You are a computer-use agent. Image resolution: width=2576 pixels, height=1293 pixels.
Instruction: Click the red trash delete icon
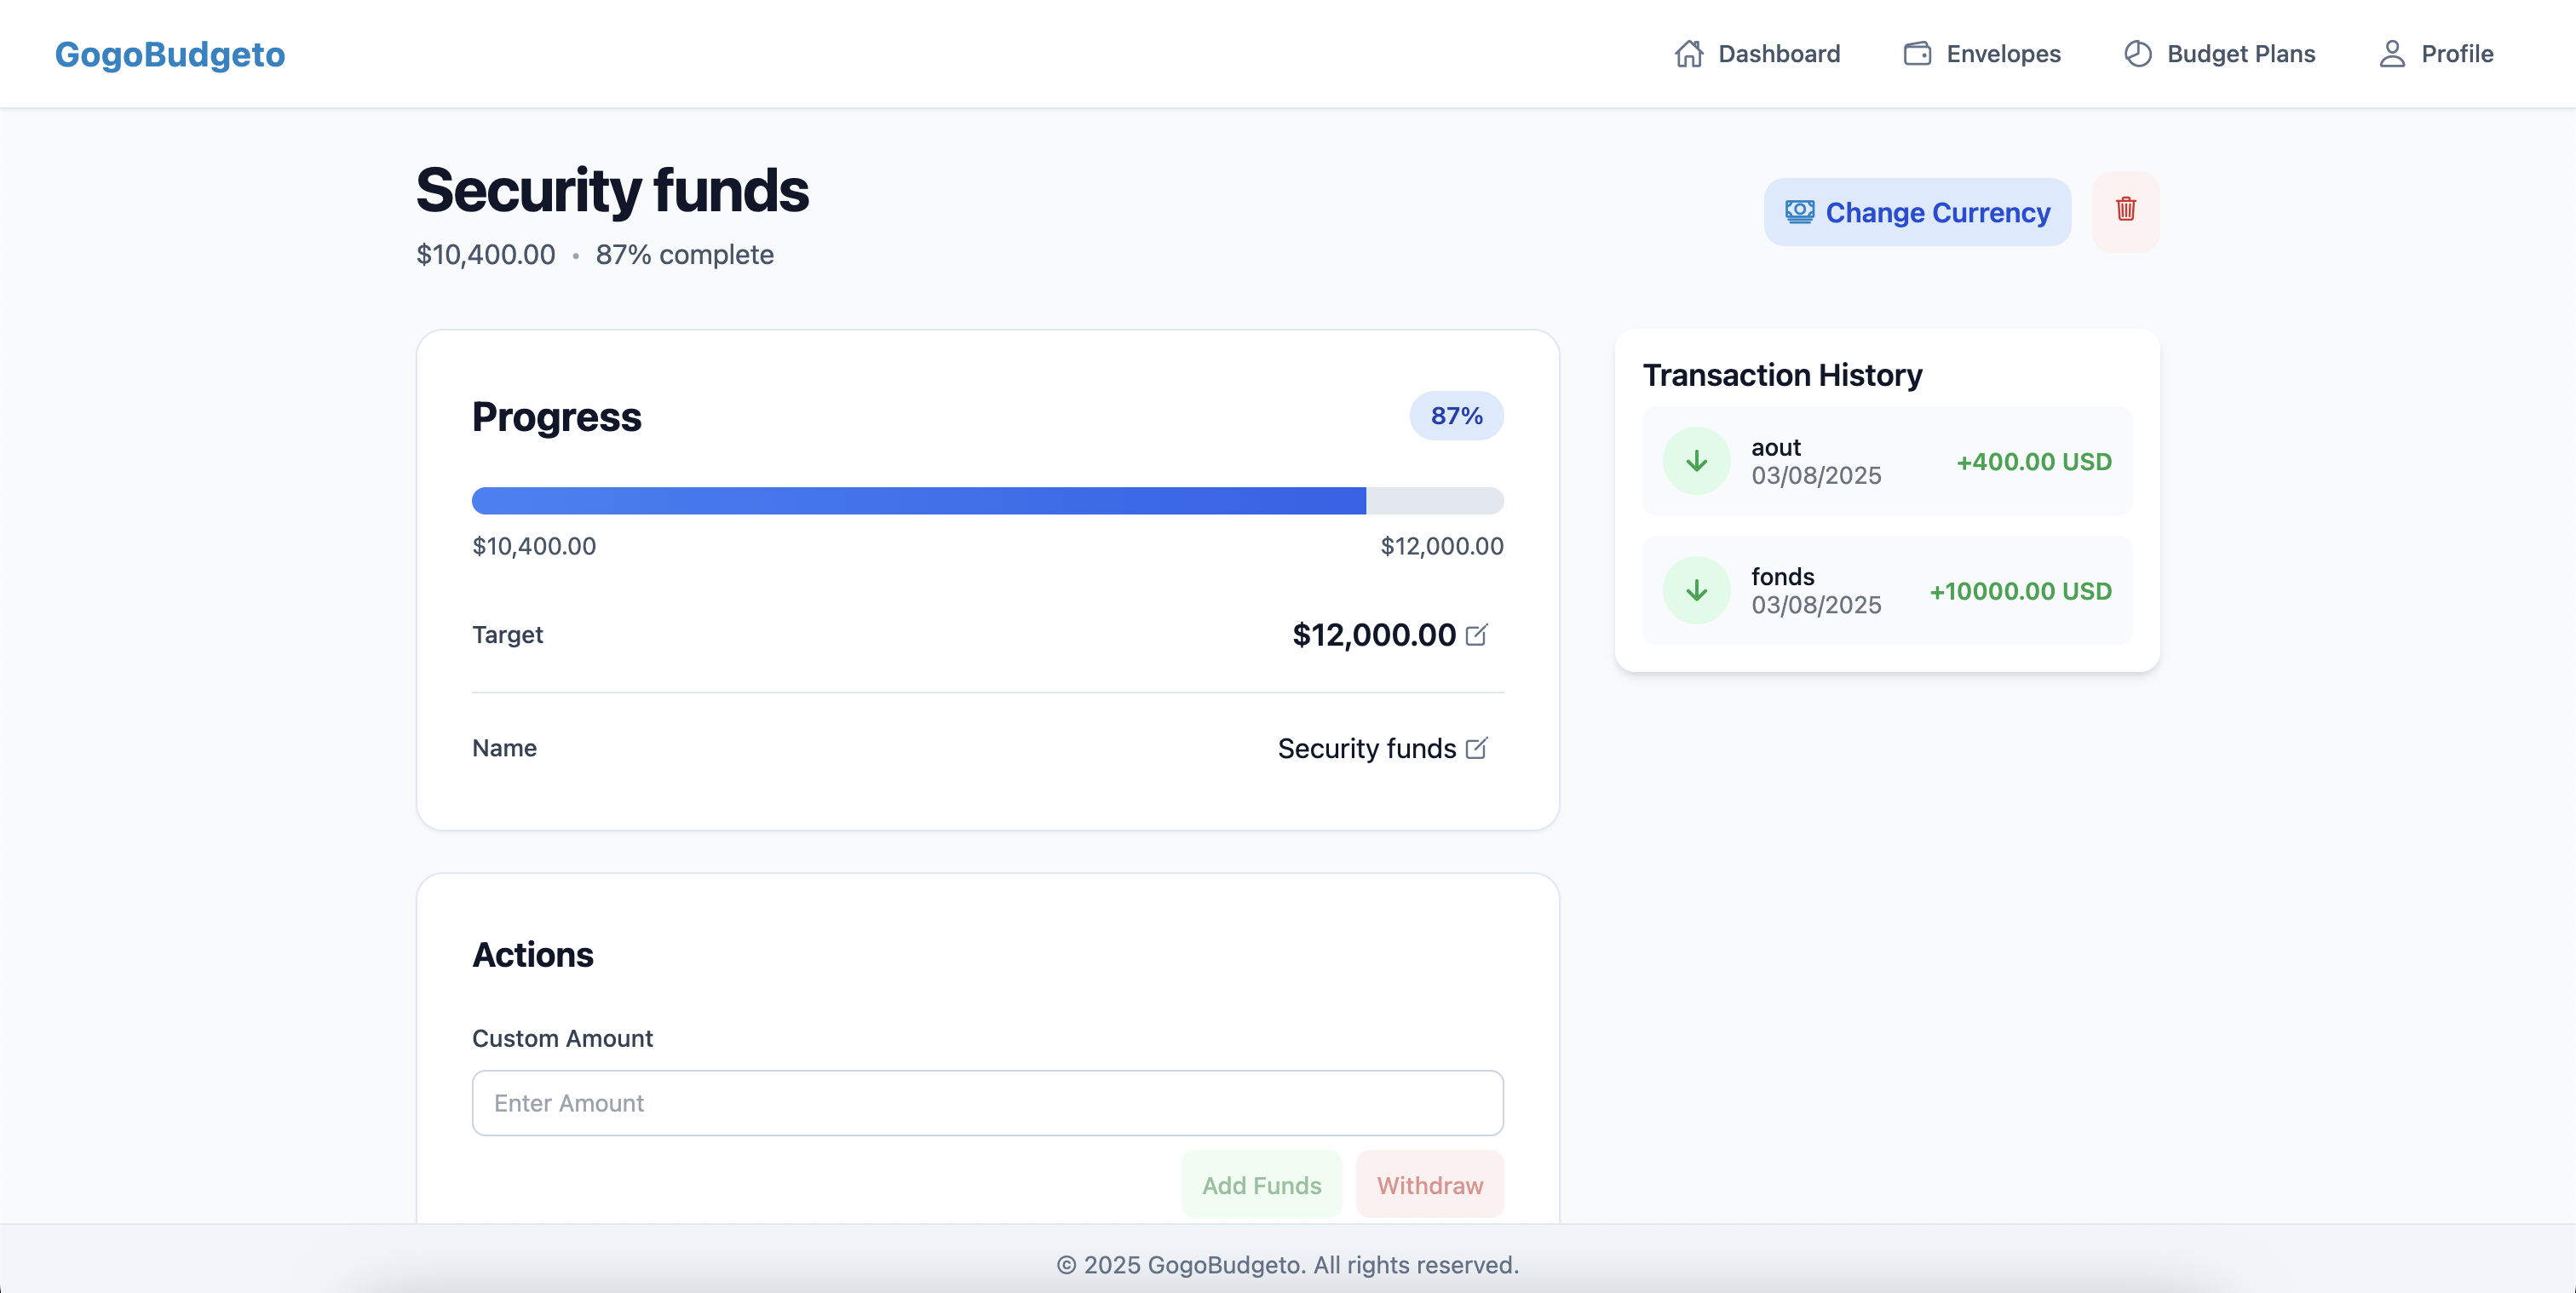point(2125,210)
